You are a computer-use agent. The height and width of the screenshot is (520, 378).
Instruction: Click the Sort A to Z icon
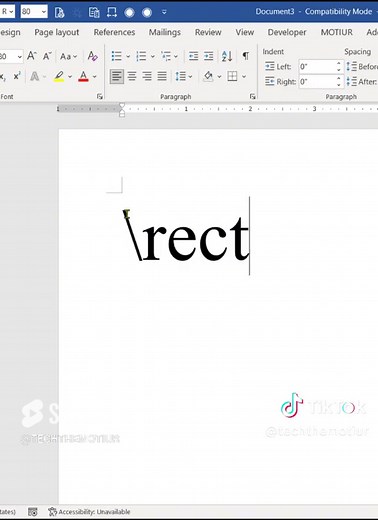(227, 56)
